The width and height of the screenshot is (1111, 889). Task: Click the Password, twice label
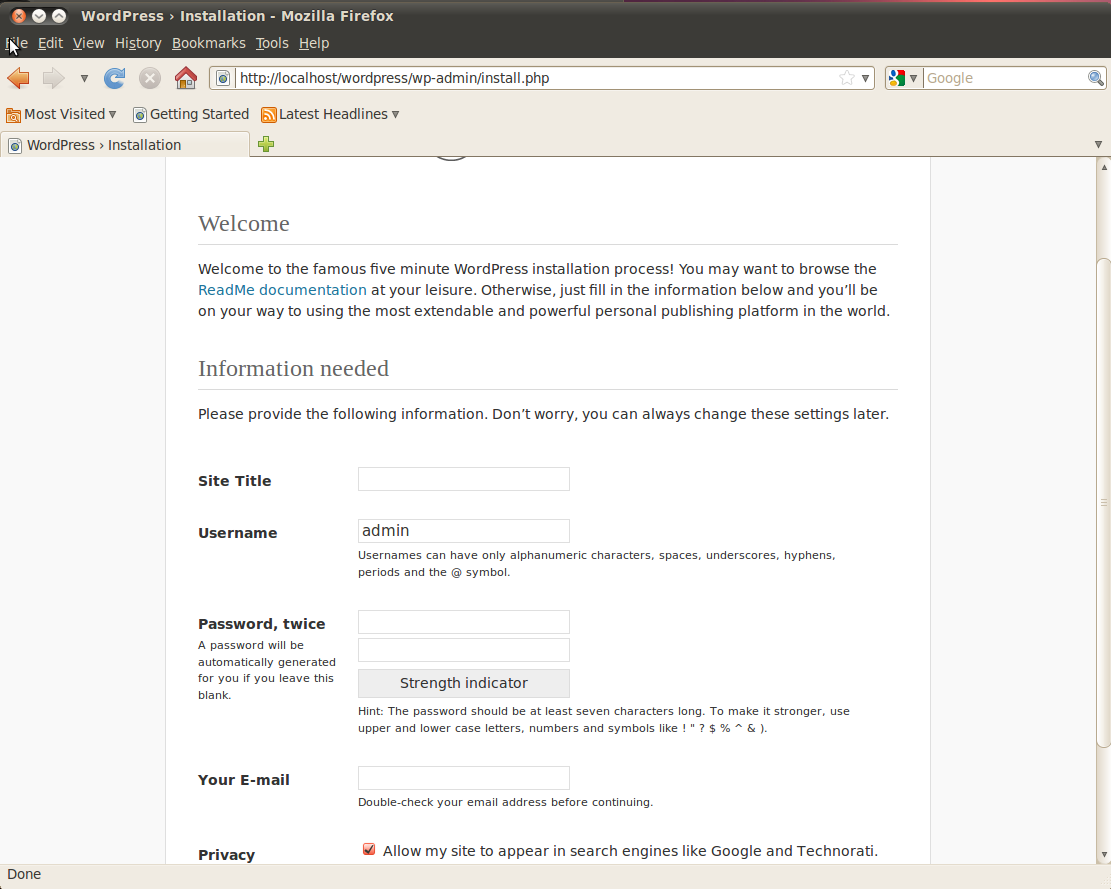(x=261, y=624)
